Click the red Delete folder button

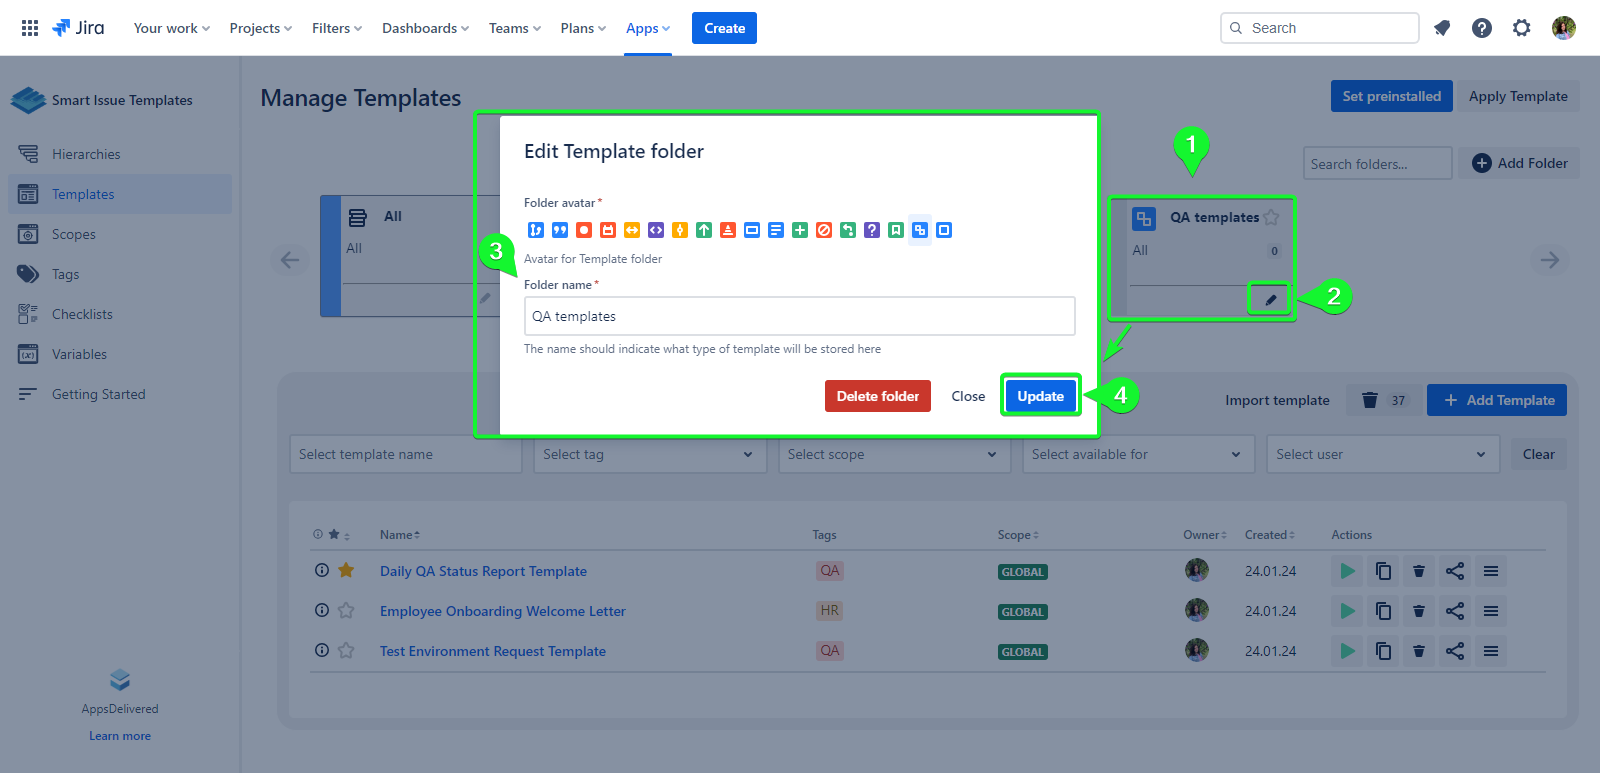[877, 396]
